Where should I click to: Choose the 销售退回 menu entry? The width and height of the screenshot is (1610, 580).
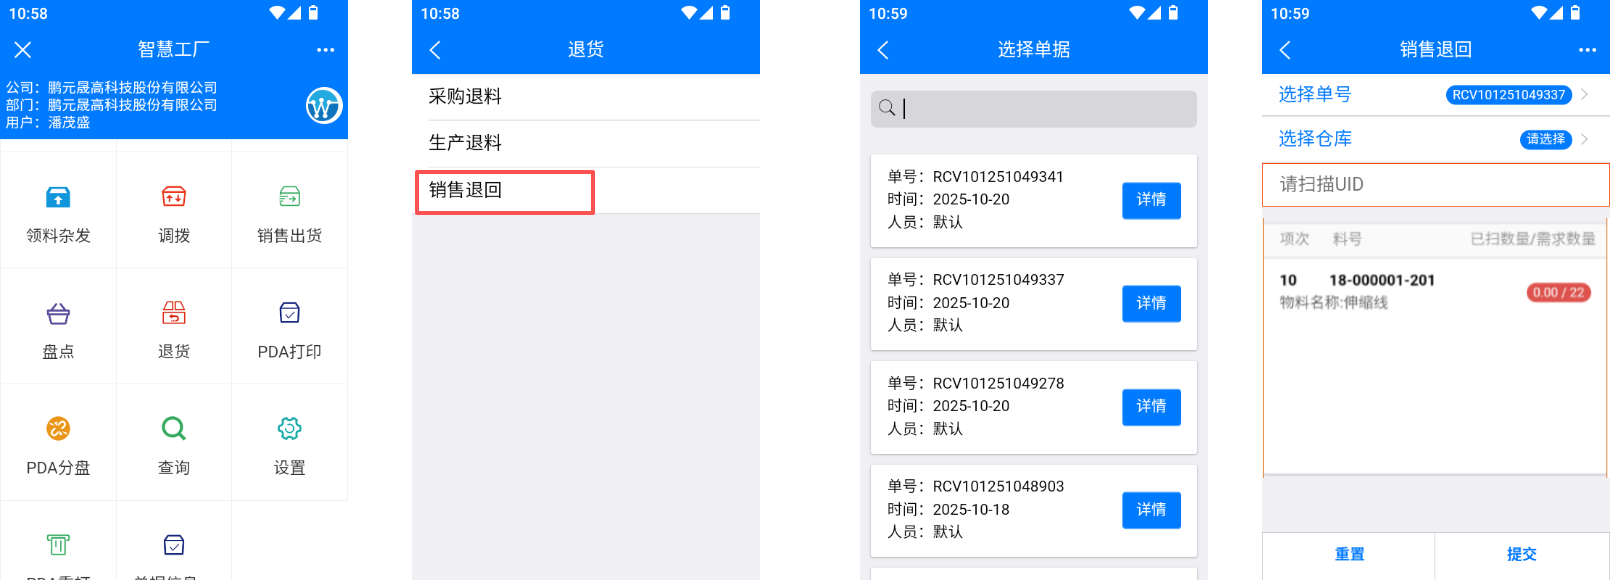tap(505, 191)
